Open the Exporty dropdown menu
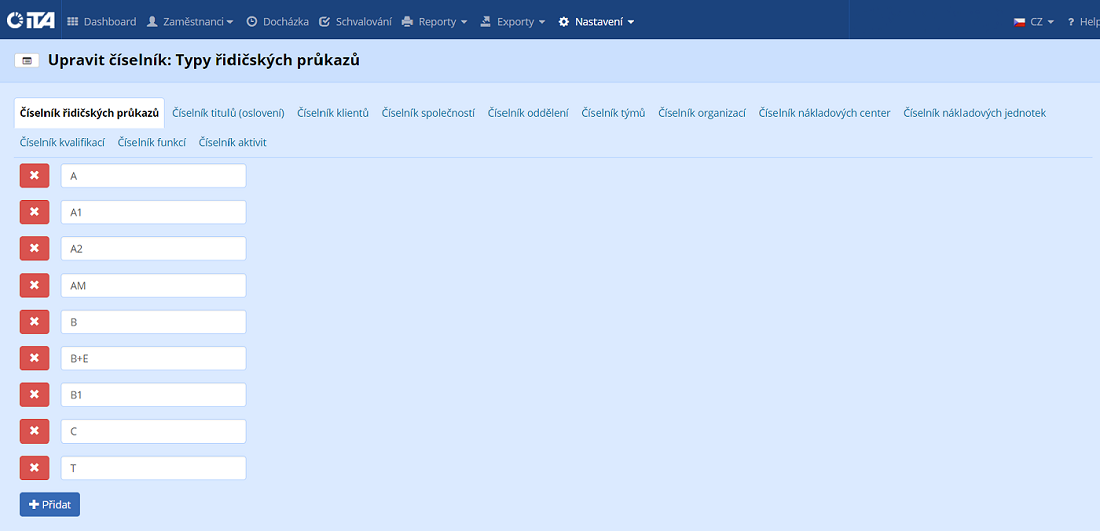Viewport: 1100px width, 531px height. pos(513,22)
